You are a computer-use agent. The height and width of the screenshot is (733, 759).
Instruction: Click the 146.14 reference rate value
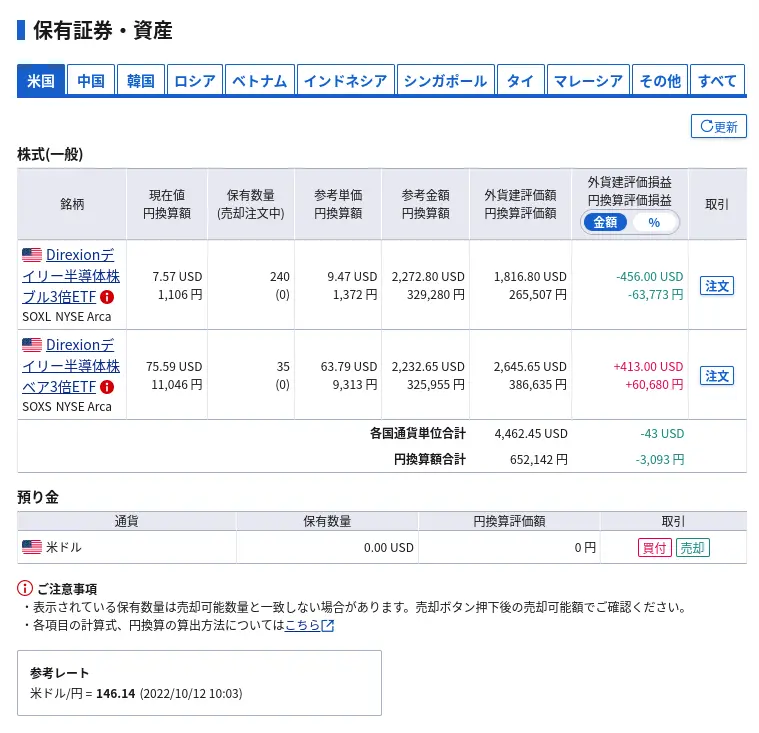click(x=116, y=693)
